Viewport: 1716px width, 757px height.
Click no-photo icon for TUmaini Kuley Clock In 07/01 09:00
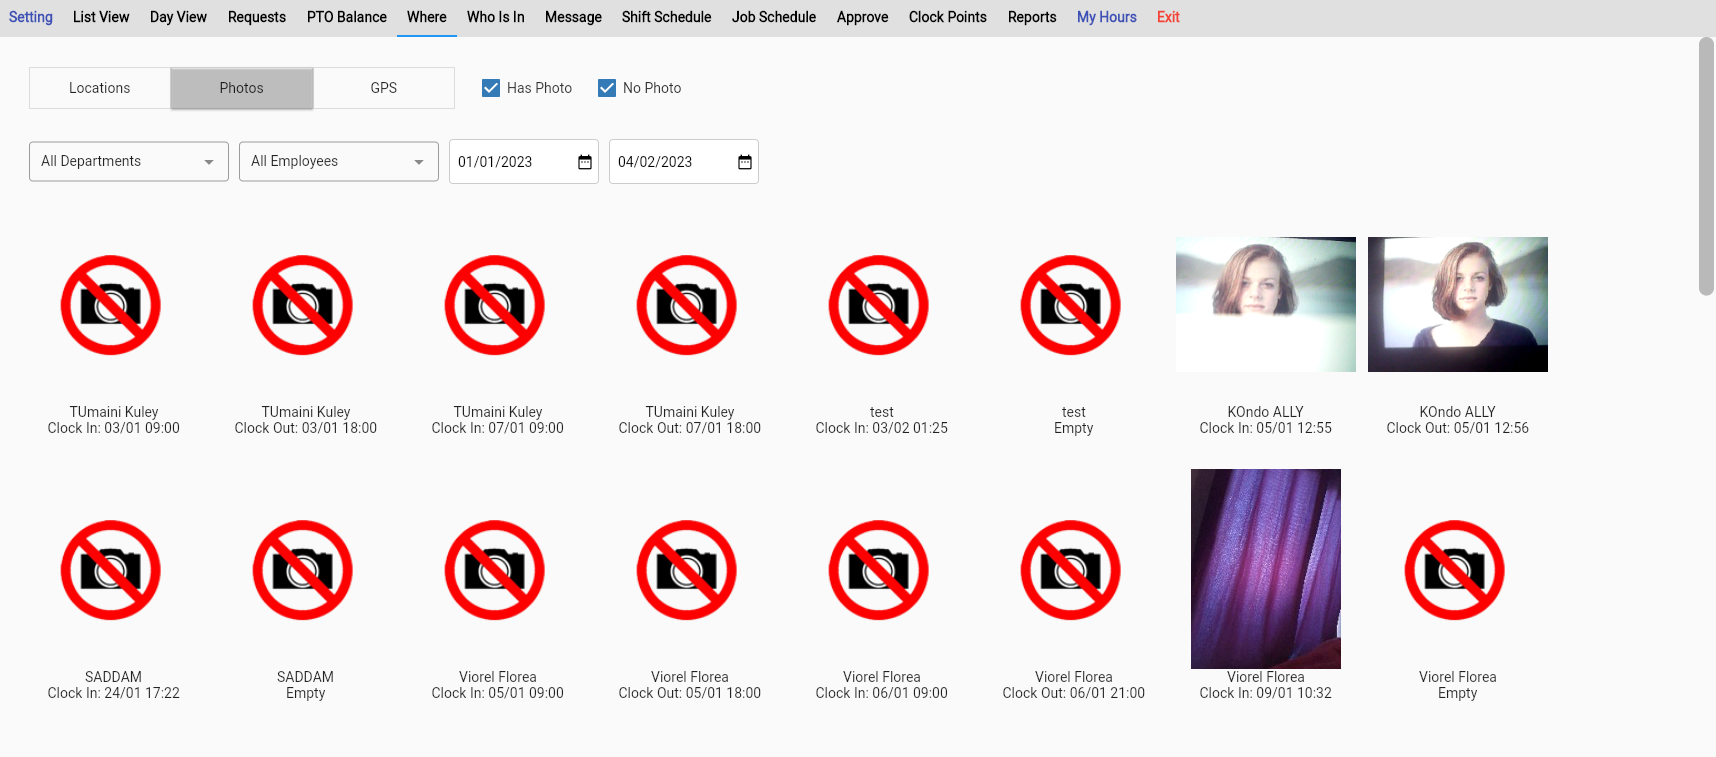click(495, 305)
